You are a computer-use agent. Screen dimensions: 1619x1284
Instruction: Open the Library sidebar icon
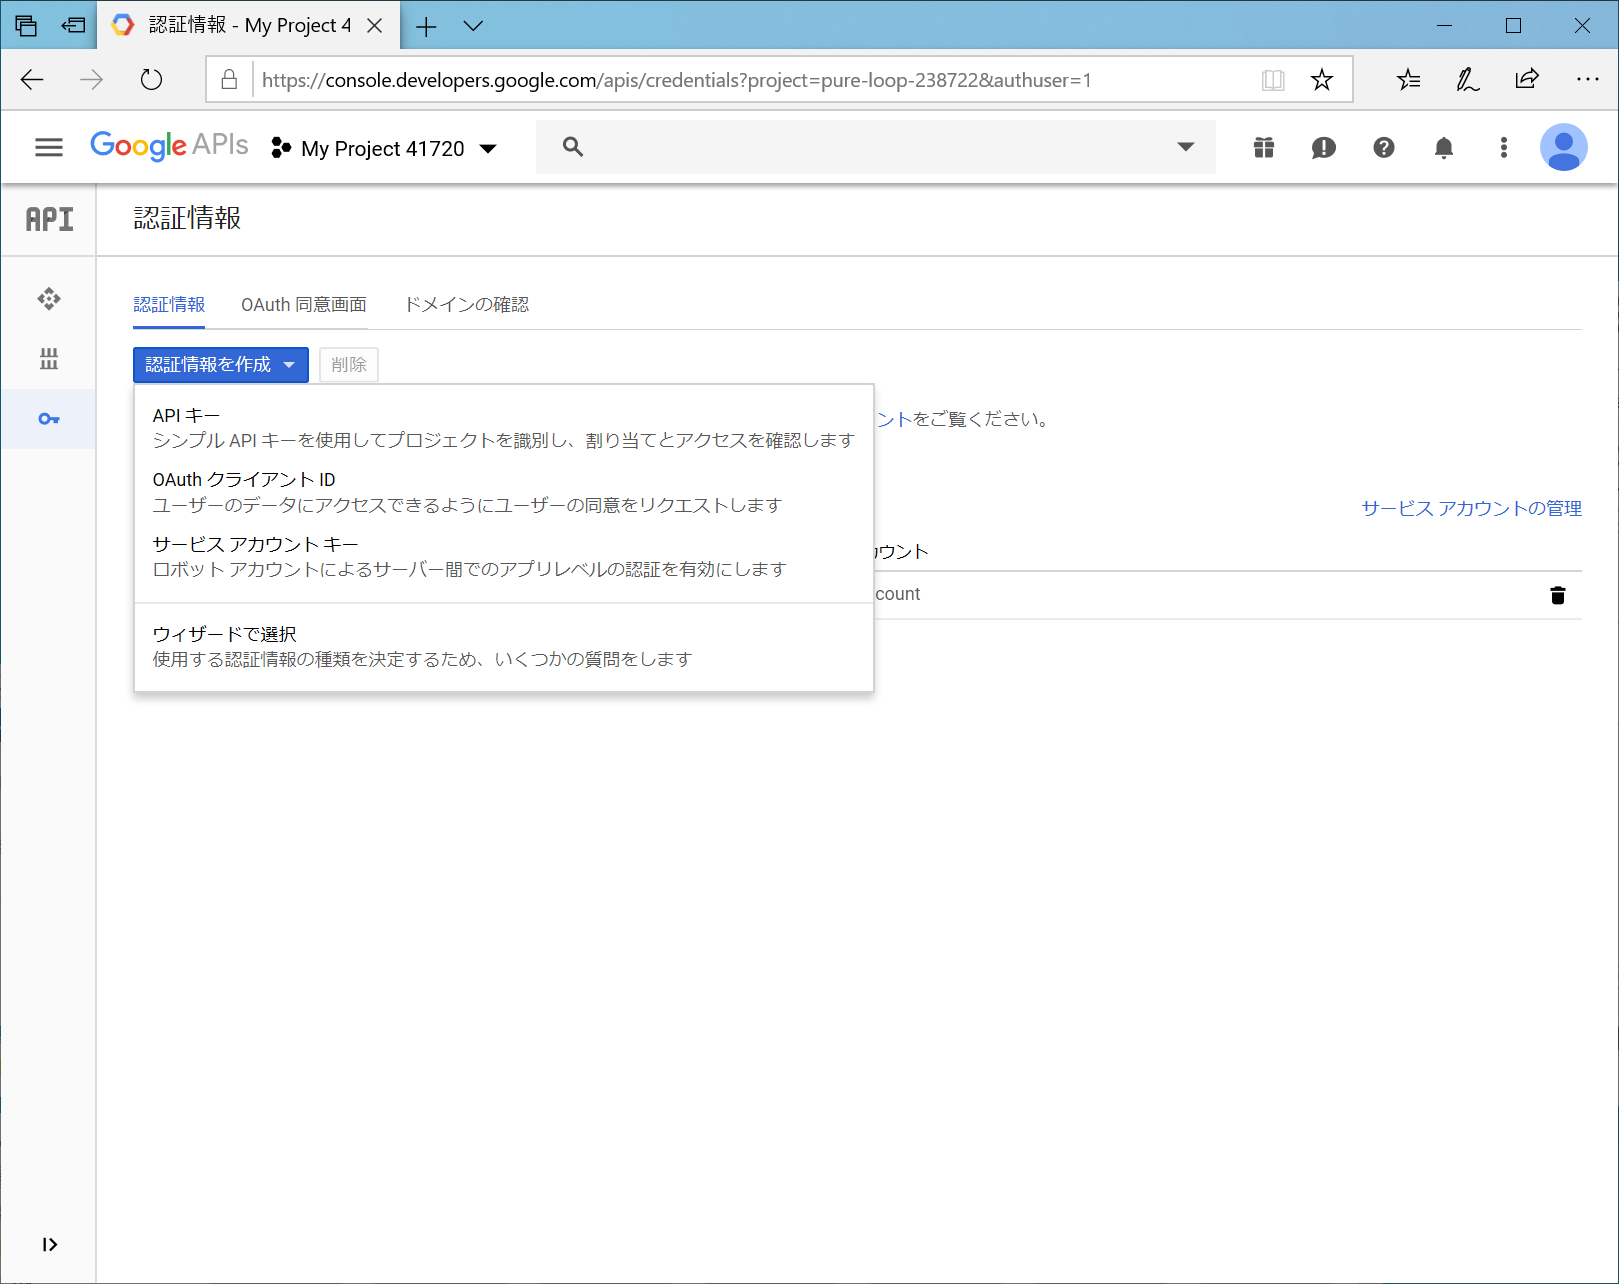pyautogui.click(x=49, y=358)
